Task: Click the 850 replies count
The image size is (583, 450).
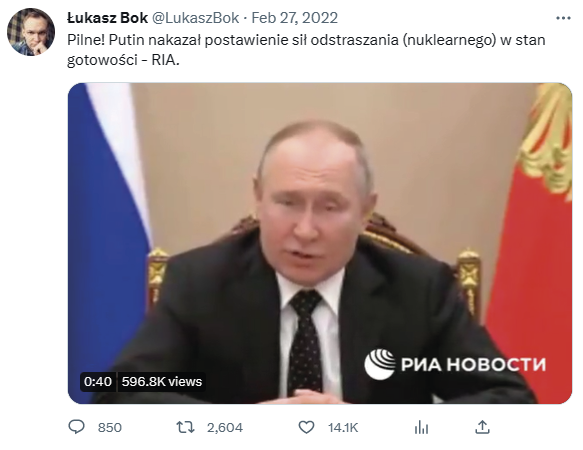Action: [x=110, y=428]
